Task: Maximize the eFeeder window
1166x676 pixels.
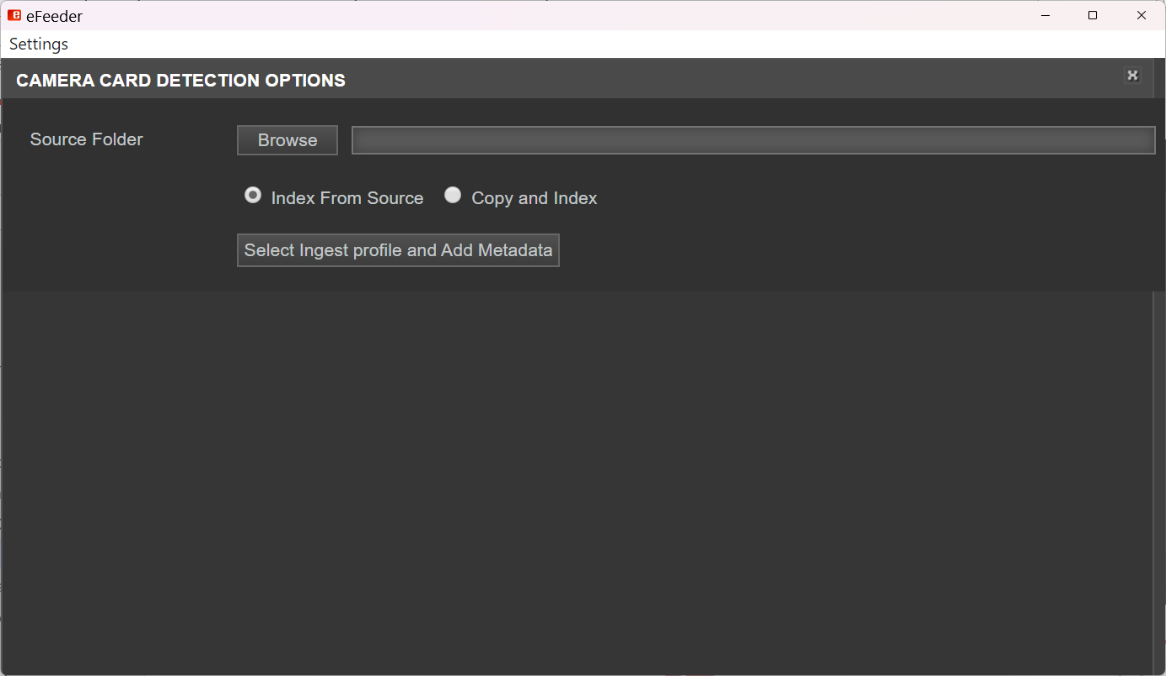Action: point(1093,16)
